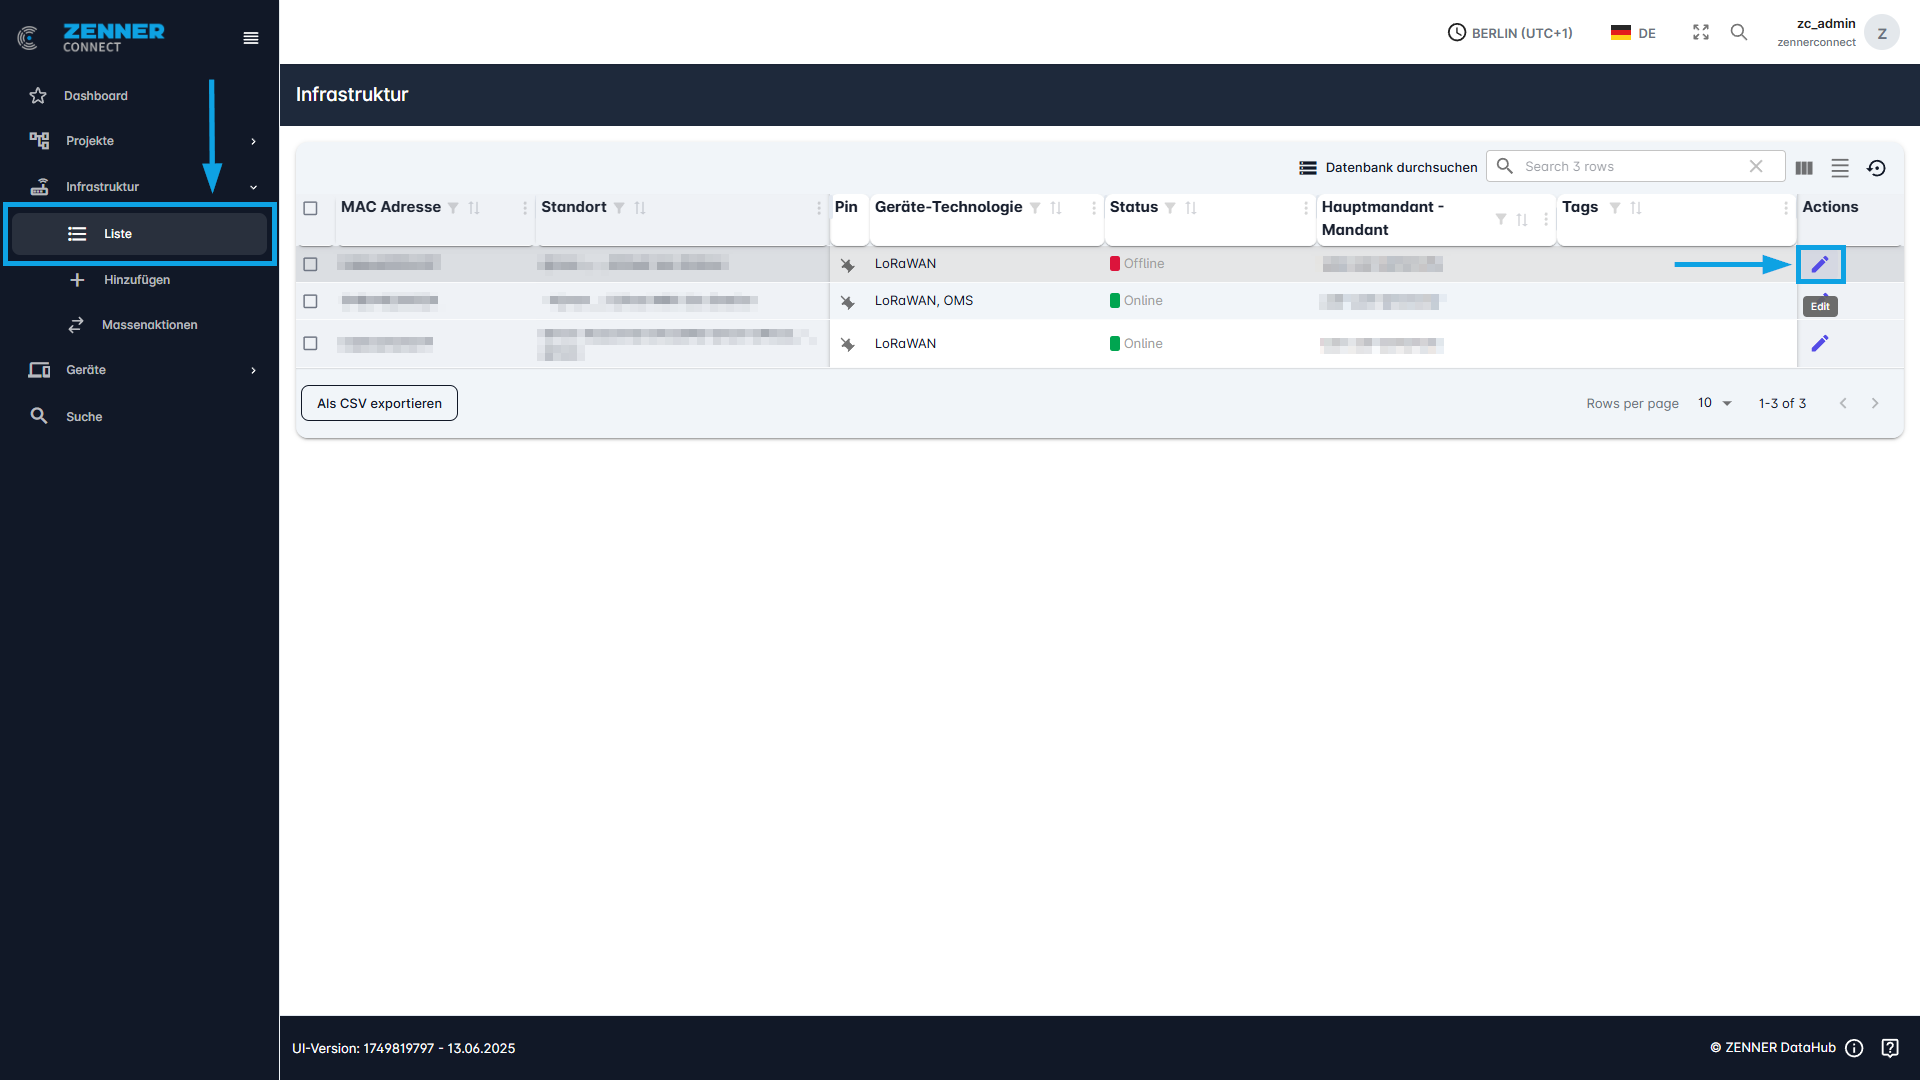Image resolution: width=1920 pixels, height=1080 pixels.
Task: Open Hinzufügen under Infrastruktur
Action: click(137, 280)
